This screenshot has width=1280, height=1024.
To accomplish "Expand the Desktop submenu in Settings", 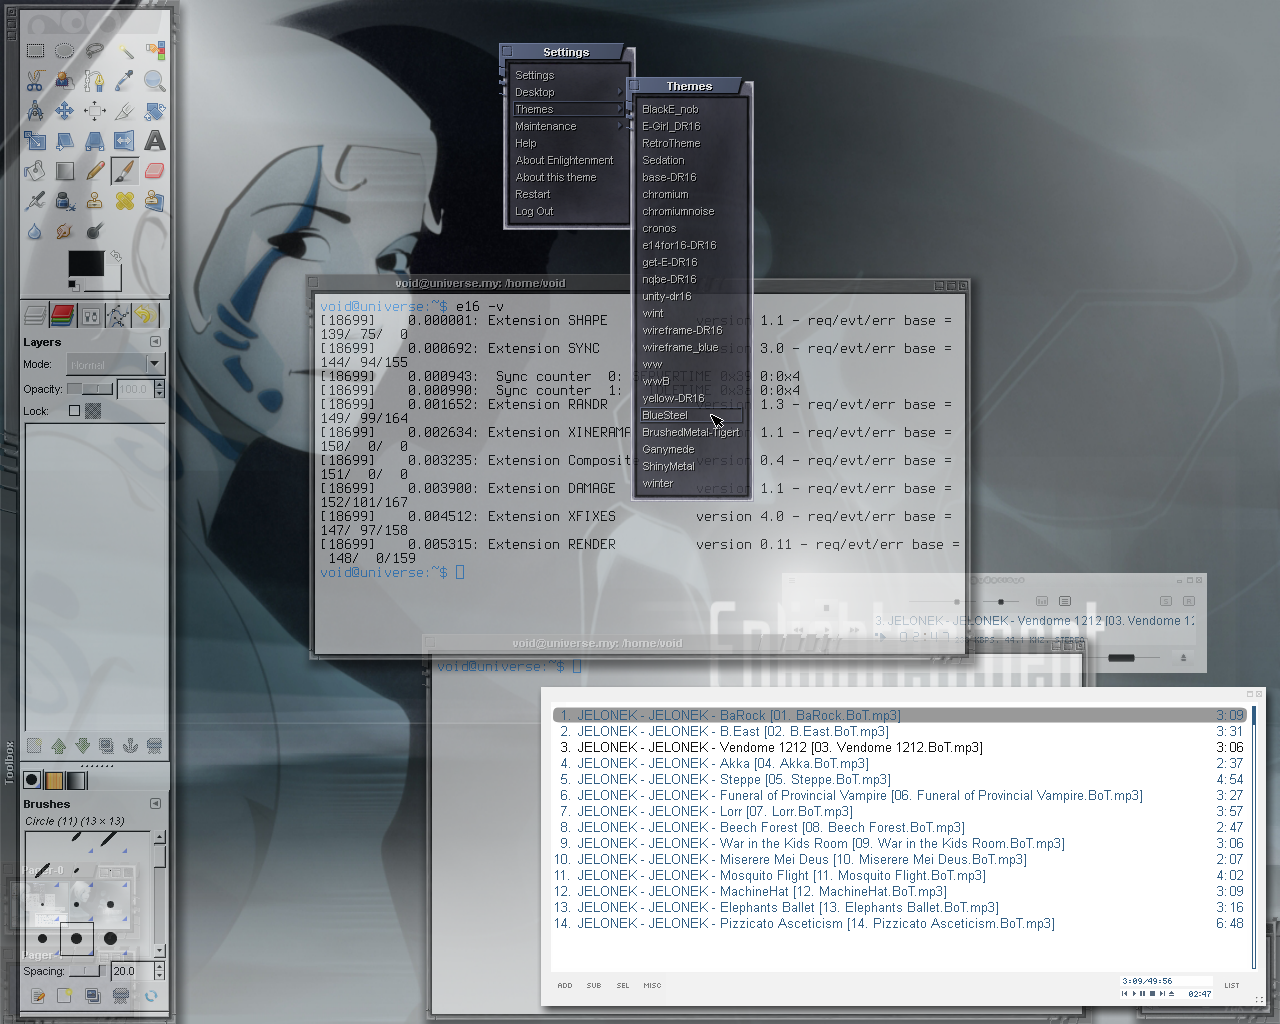I will coord(568,92).
